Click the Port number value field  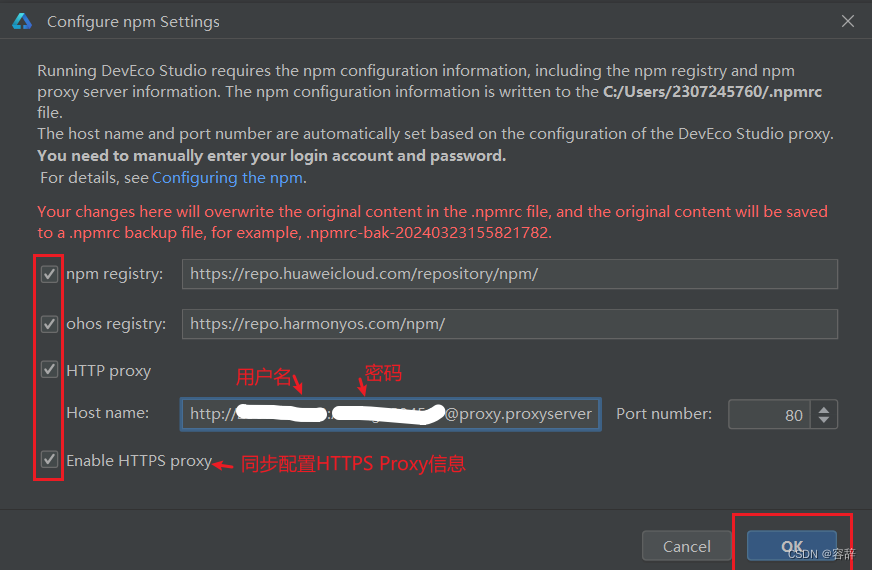pos(769,415)
